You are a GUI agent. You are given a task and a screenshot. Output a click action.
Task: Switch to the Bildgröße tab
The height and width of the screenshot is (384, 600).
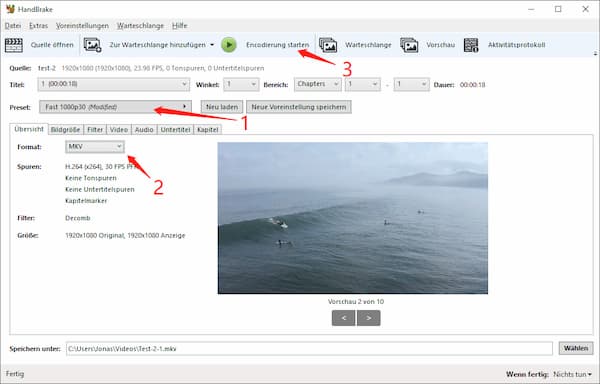[65, 130]
